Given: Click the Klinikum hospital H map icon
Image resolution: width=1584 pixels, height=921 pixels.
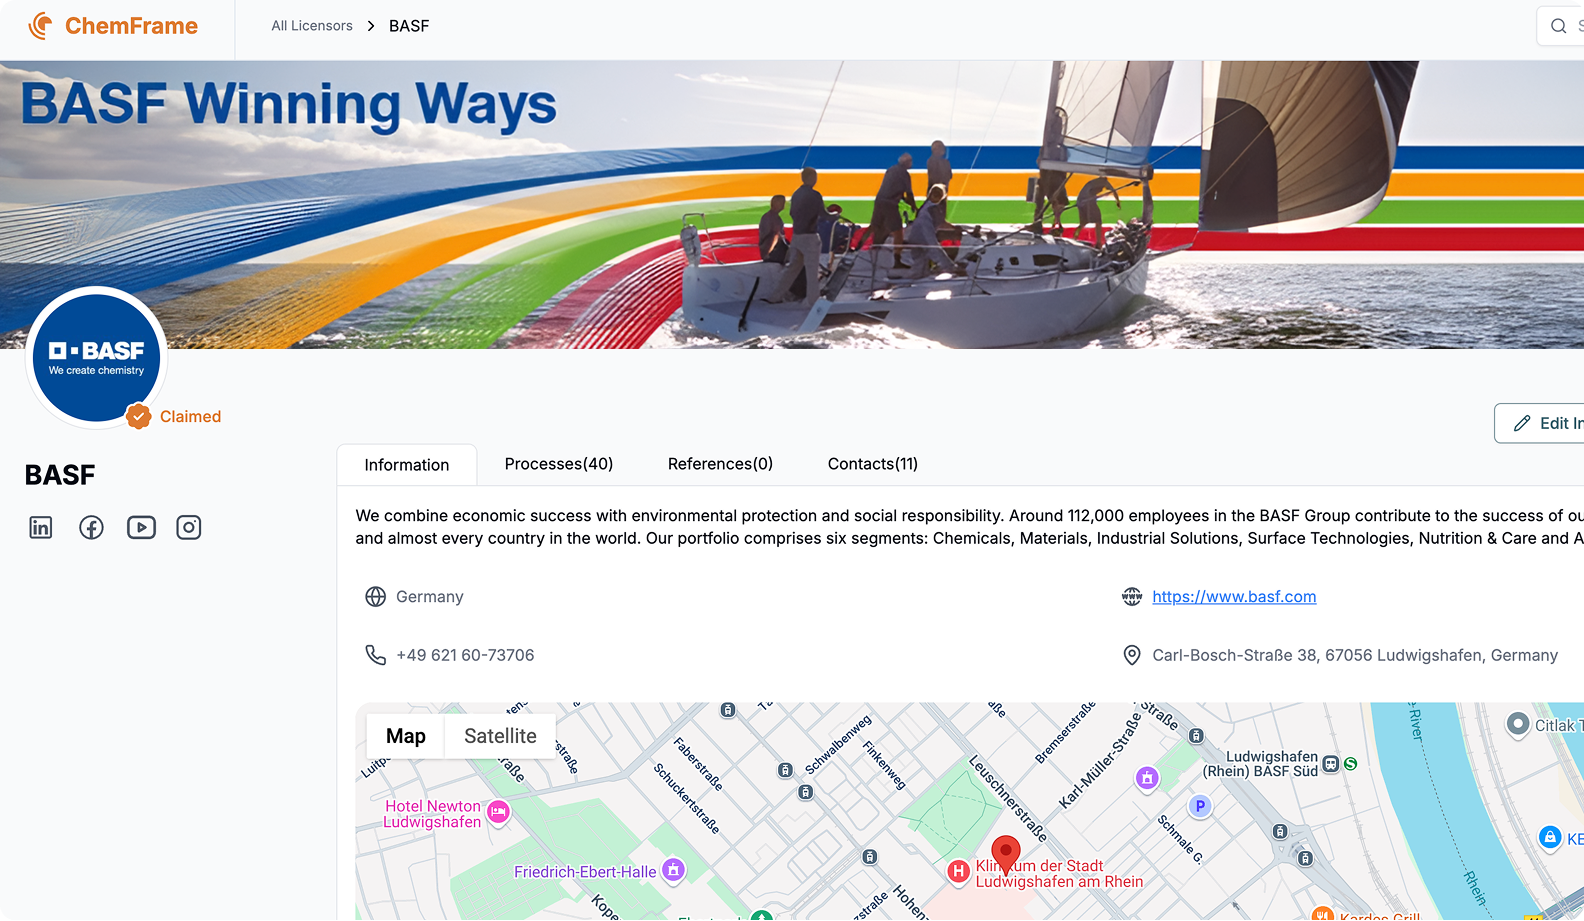Looking at the screenshot, I should [959, 871].
